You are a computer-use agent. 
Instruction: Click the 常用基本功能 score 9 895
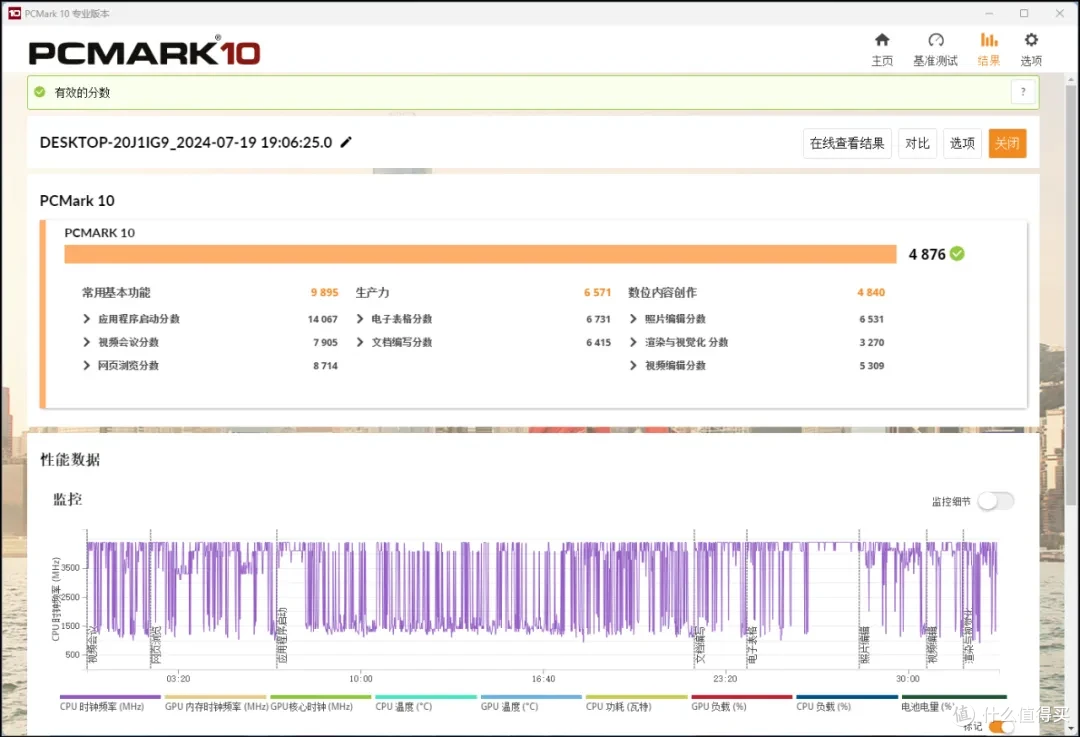(x=324, y=292)
